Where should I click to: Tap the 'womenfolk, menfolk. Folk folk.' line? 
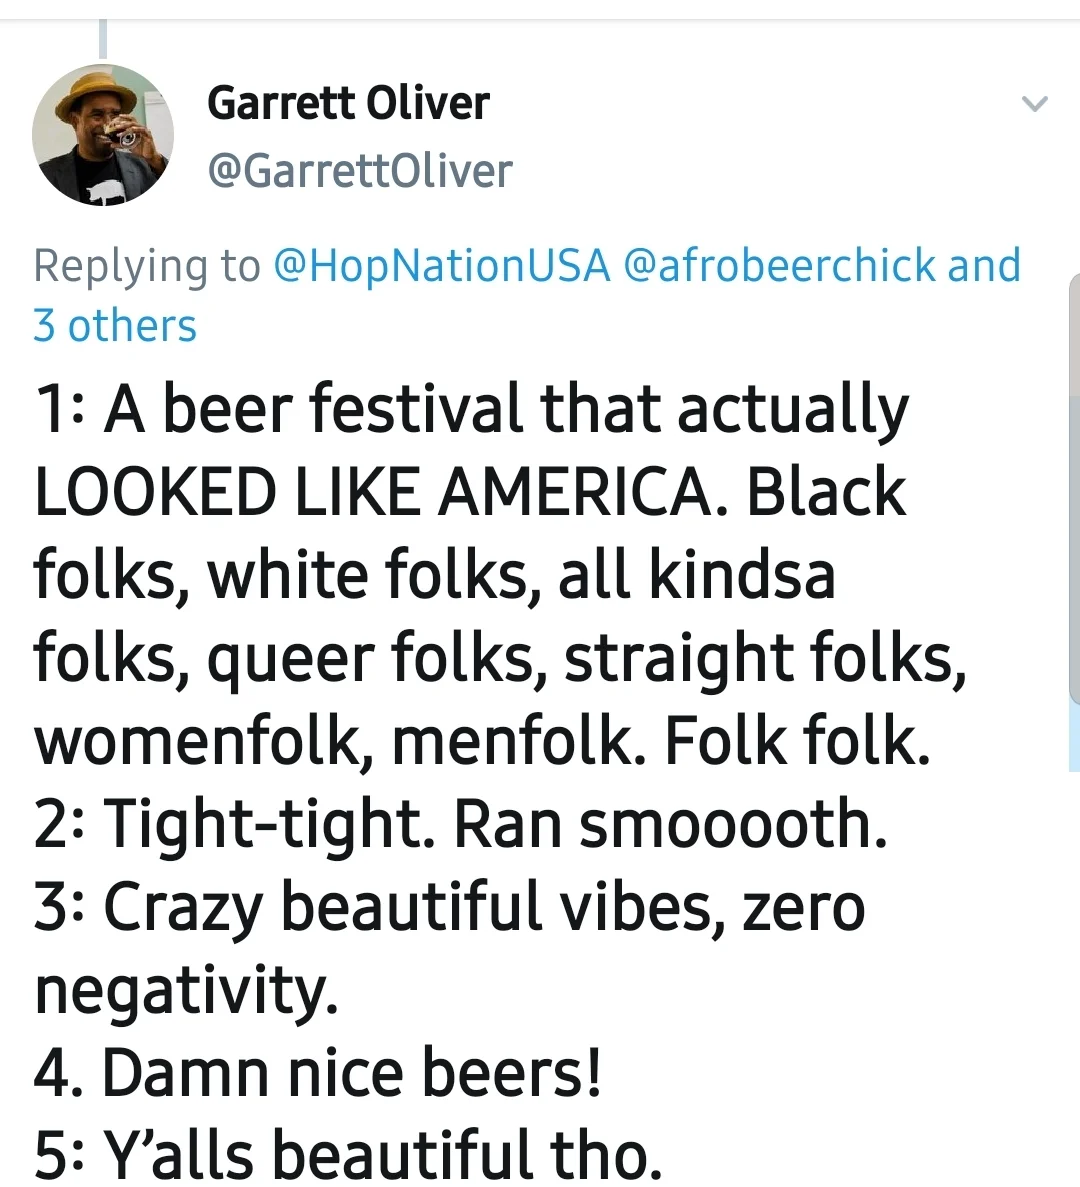coord(482,741)
